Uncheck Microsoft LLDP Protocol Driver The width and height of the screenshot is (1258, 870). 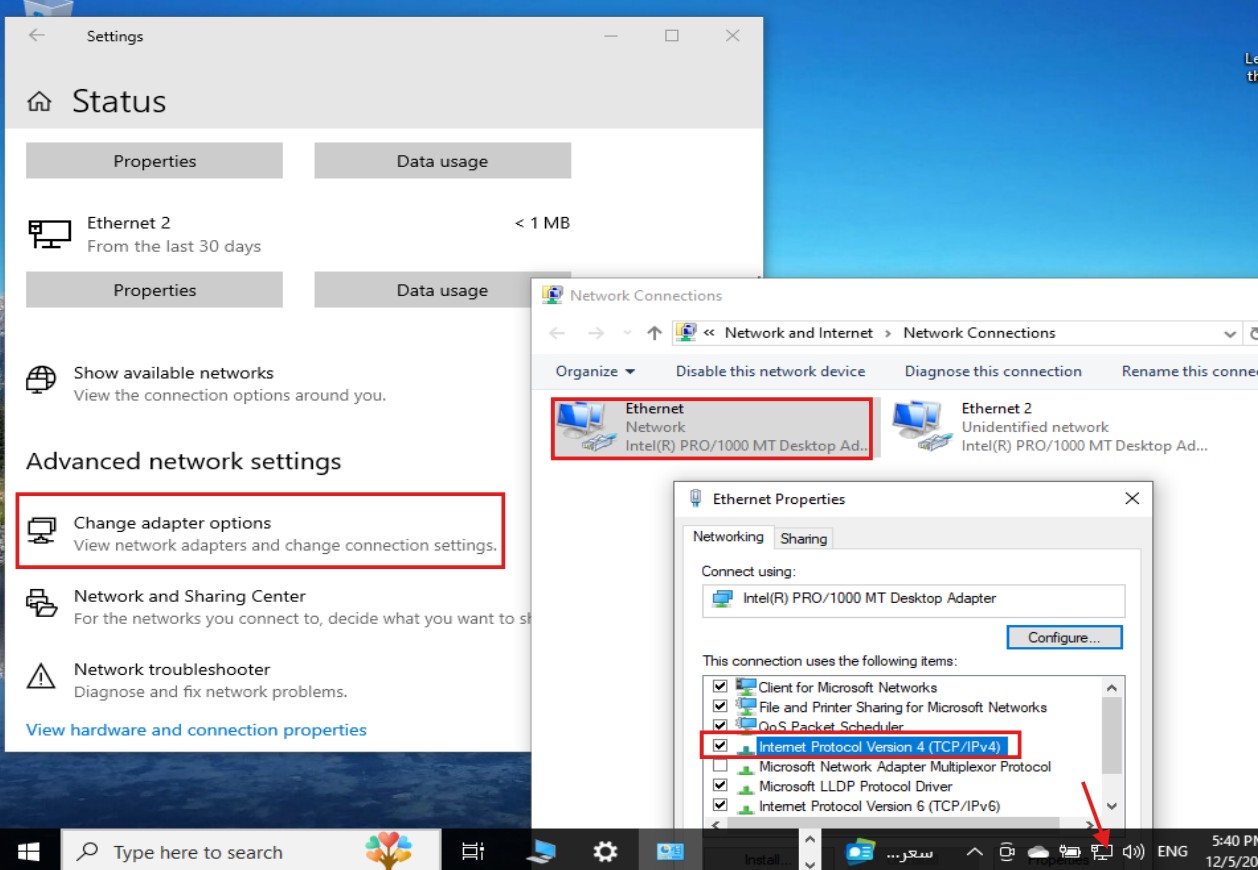click(x=719, y=786)
